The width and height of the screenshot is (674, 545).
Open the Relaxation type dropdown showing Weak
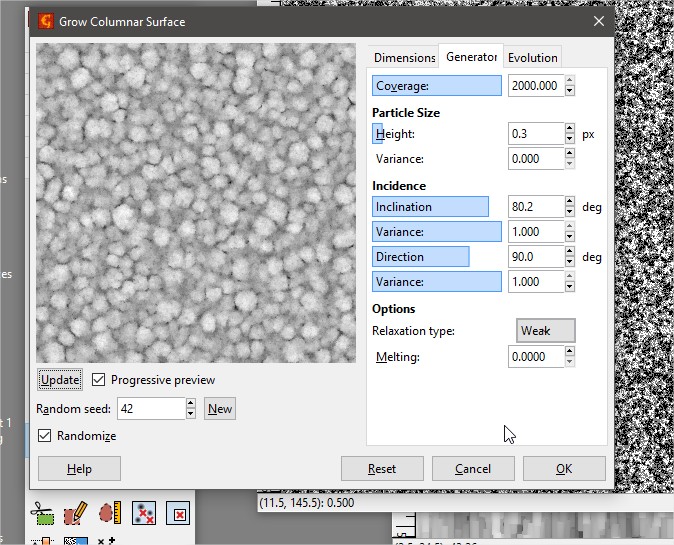(546, 331)
